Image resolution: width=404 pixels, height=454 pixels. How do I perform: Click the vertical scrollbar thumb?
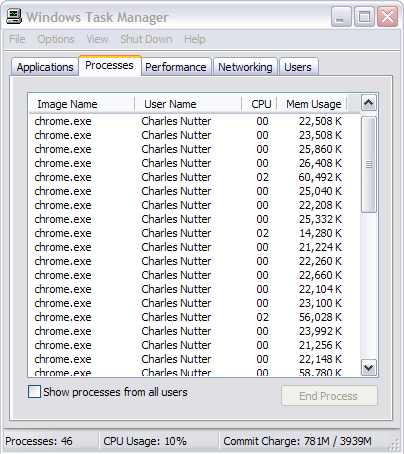[x=369, y=164]
